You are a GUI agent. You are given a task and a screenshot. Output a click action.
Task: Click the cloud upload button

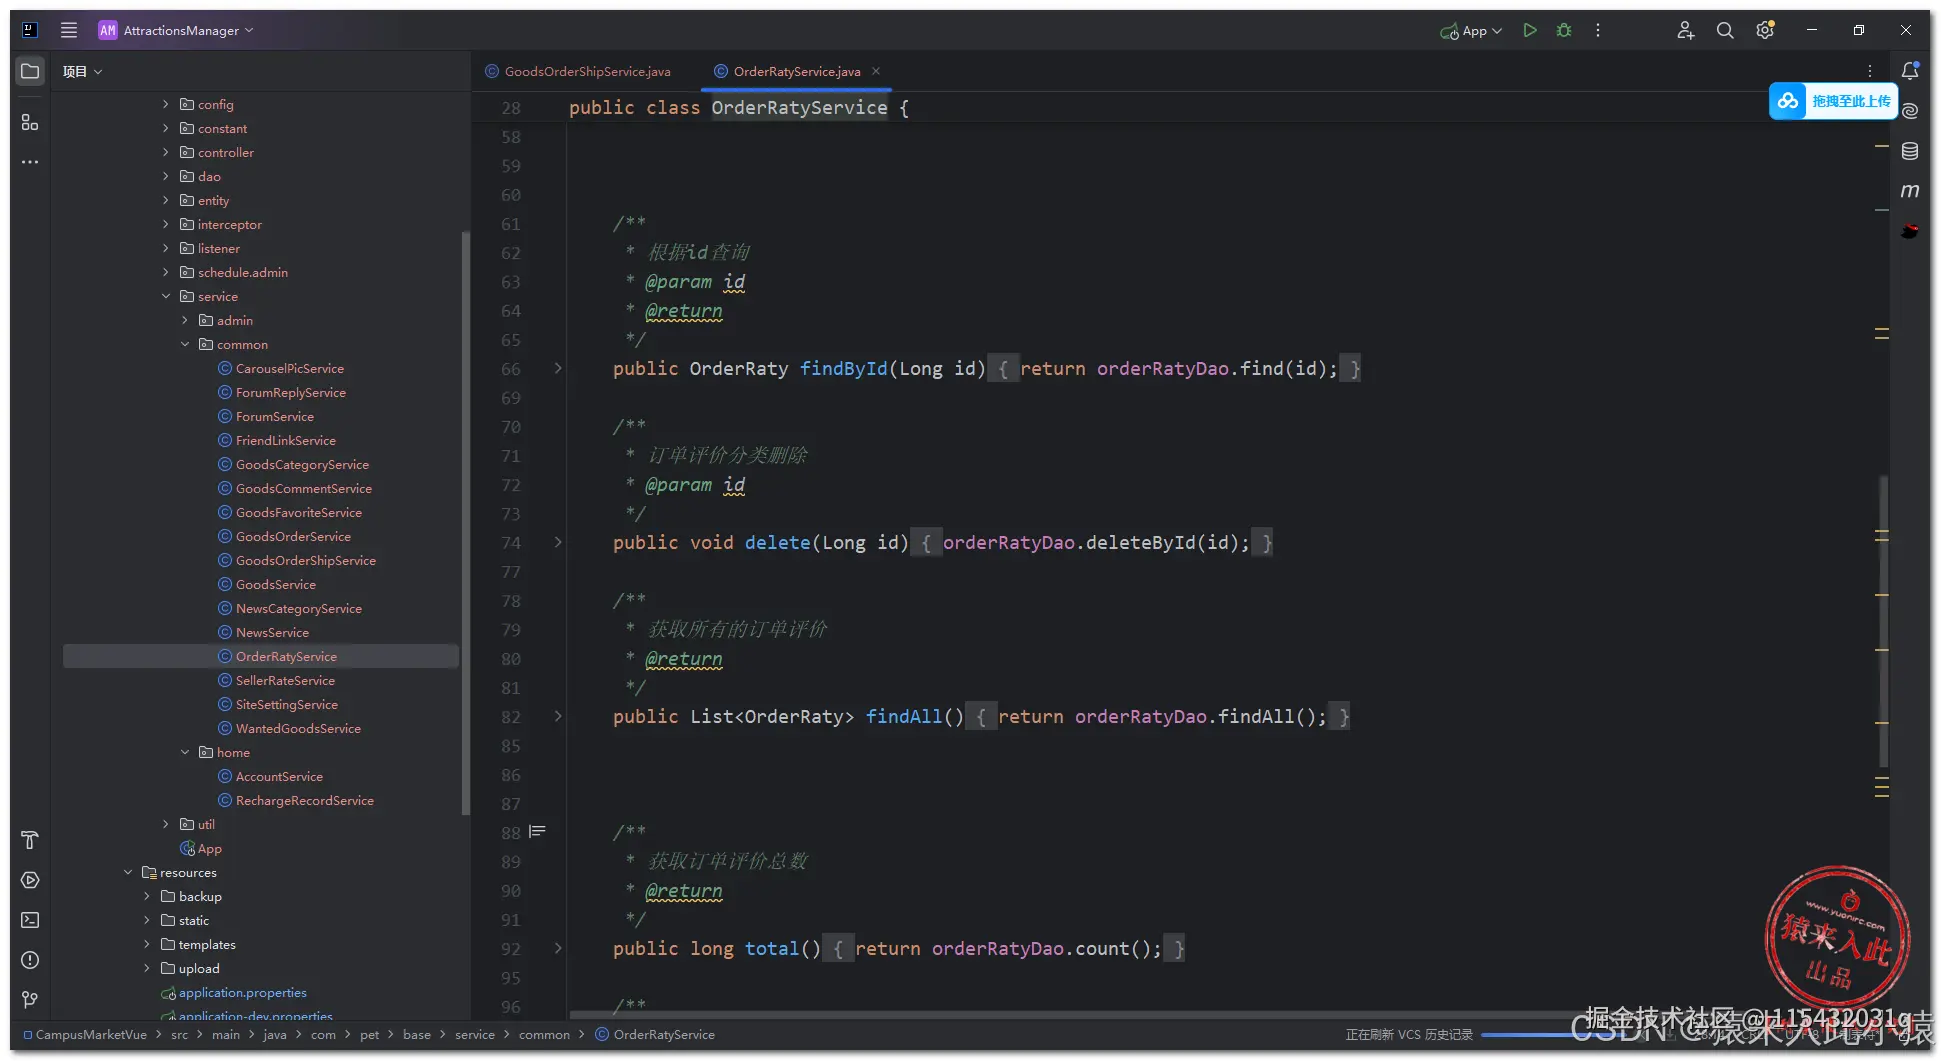[x=1833, y=101]
